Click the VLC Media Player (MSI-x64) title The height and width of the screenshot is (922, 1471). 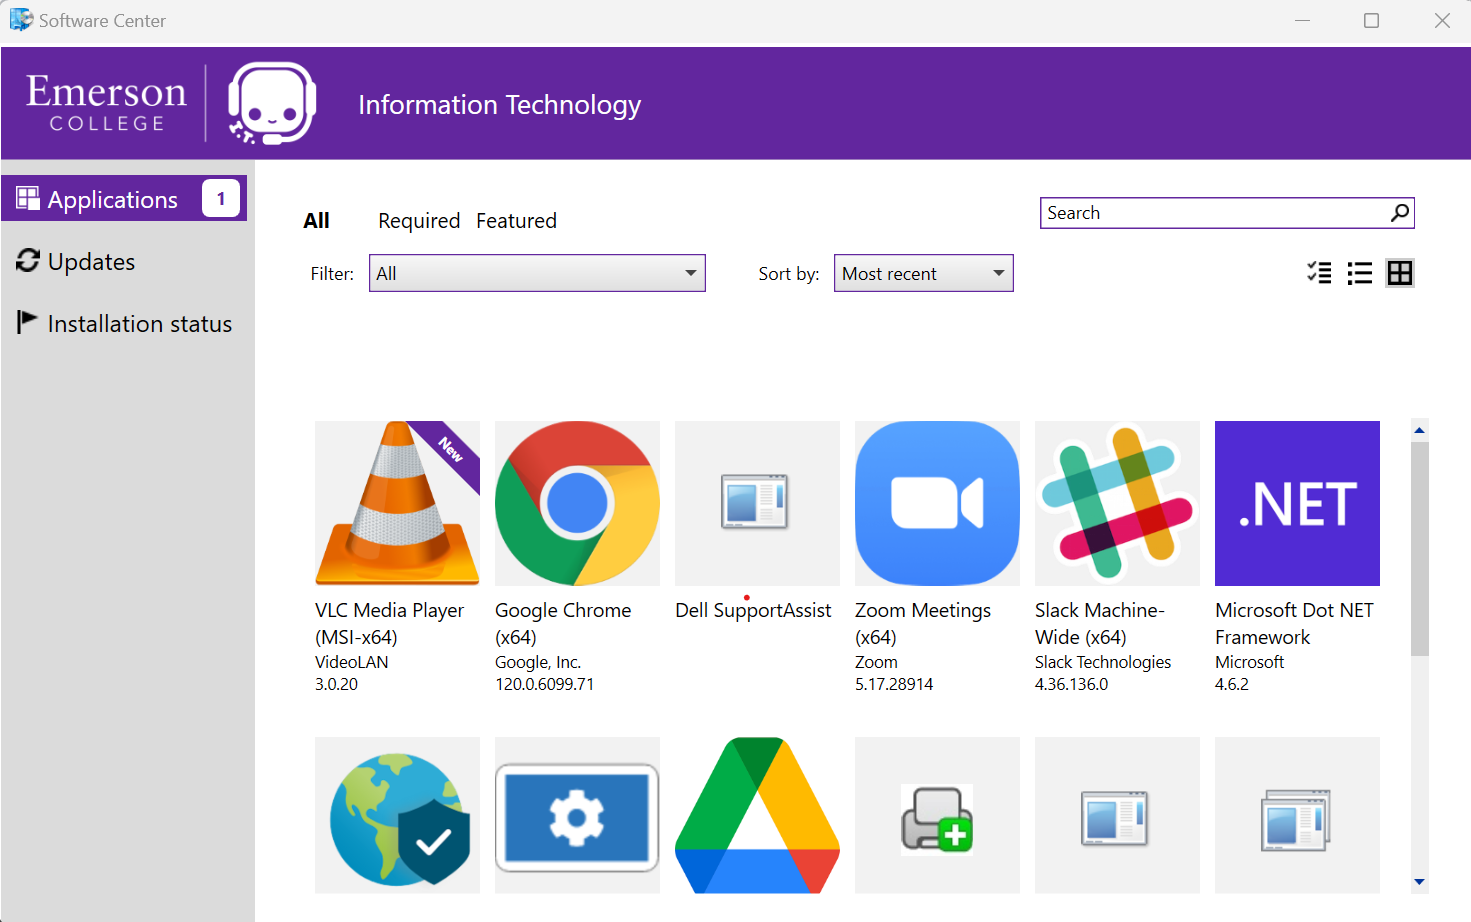[389, 623]
